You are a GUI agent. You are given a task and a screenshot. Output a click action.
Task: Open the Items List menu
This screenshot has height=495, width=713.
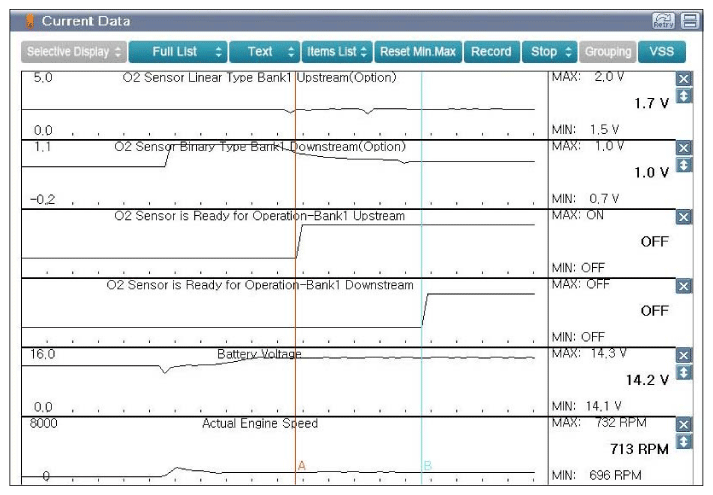click(338, 51)
